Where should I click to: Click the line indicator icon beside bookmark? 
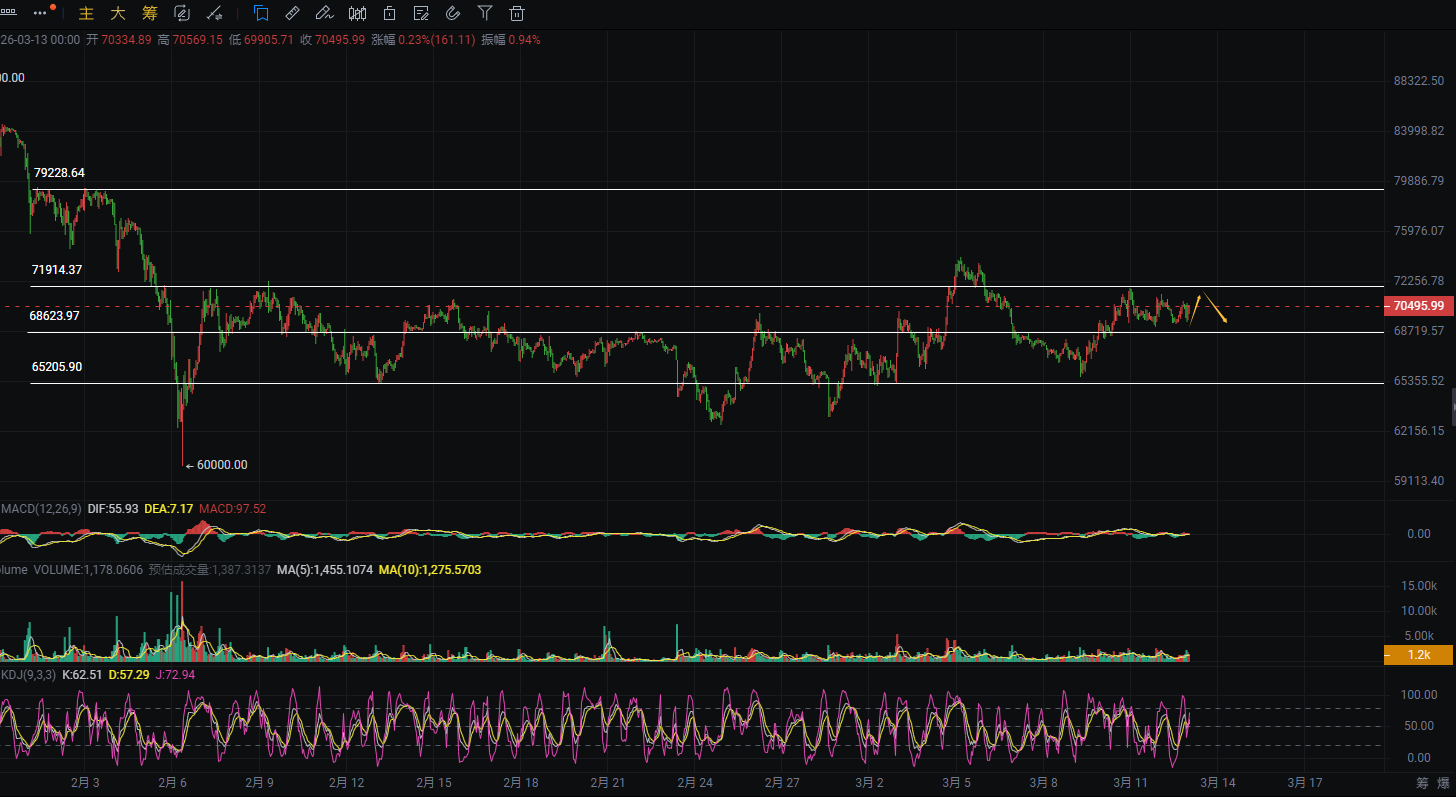(x=214, y=13)
